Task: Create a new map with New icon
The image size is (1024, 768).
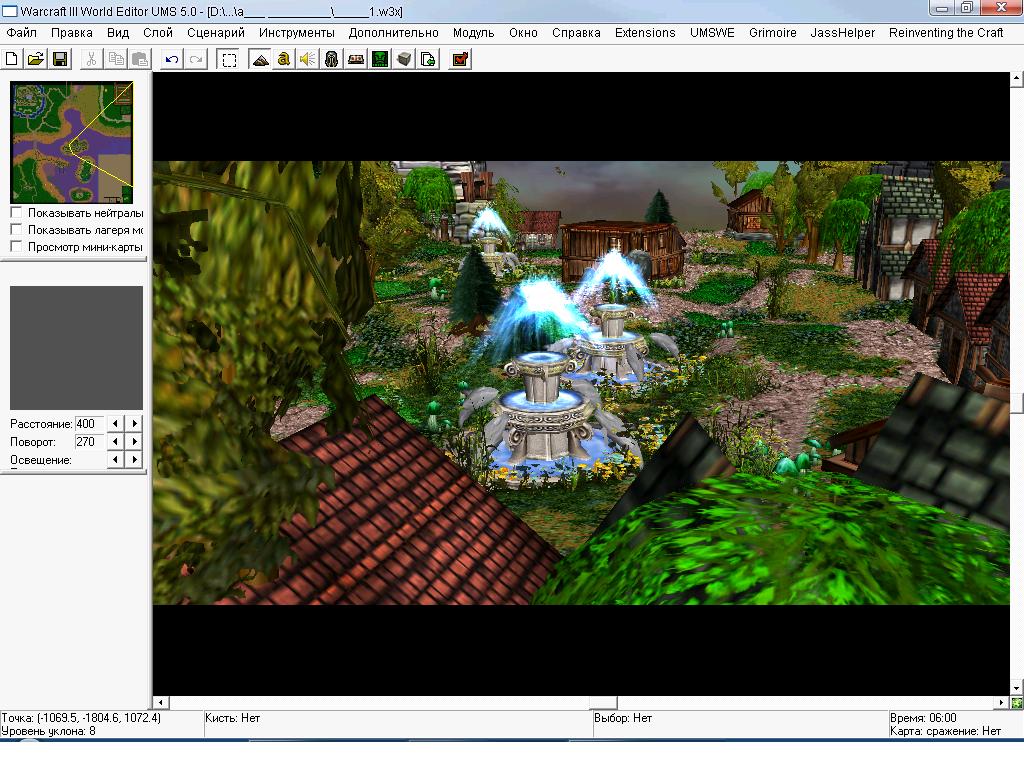Action: (x=12, y=59)
